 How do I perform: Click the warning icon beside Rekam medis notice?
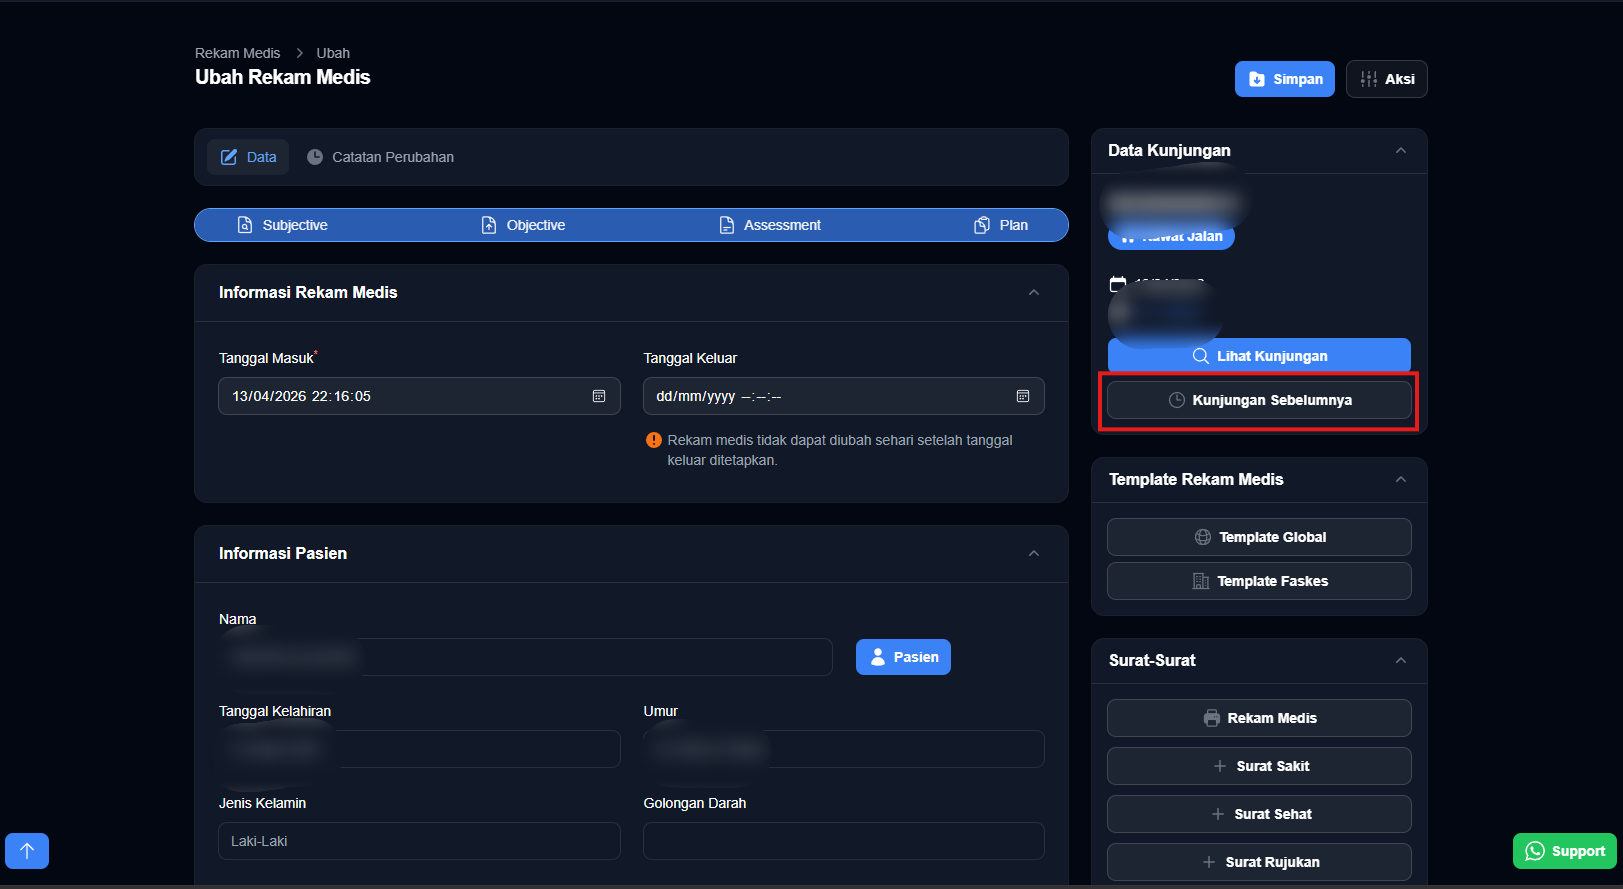click(654, 440)
